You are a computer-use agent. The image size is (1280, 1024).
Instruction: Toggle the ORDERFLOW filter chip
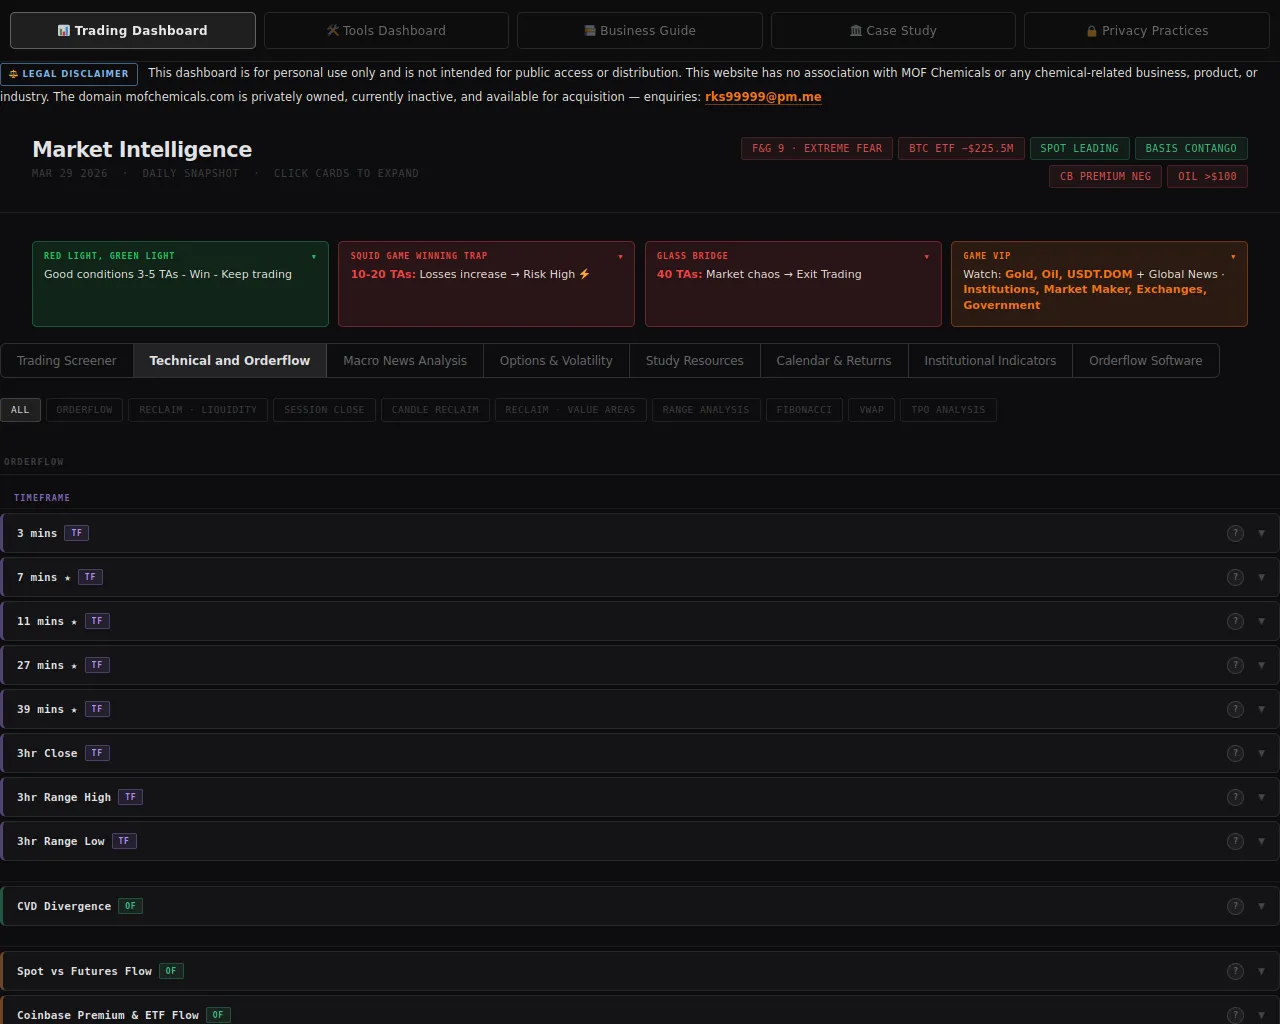click(x=84, y=410)
